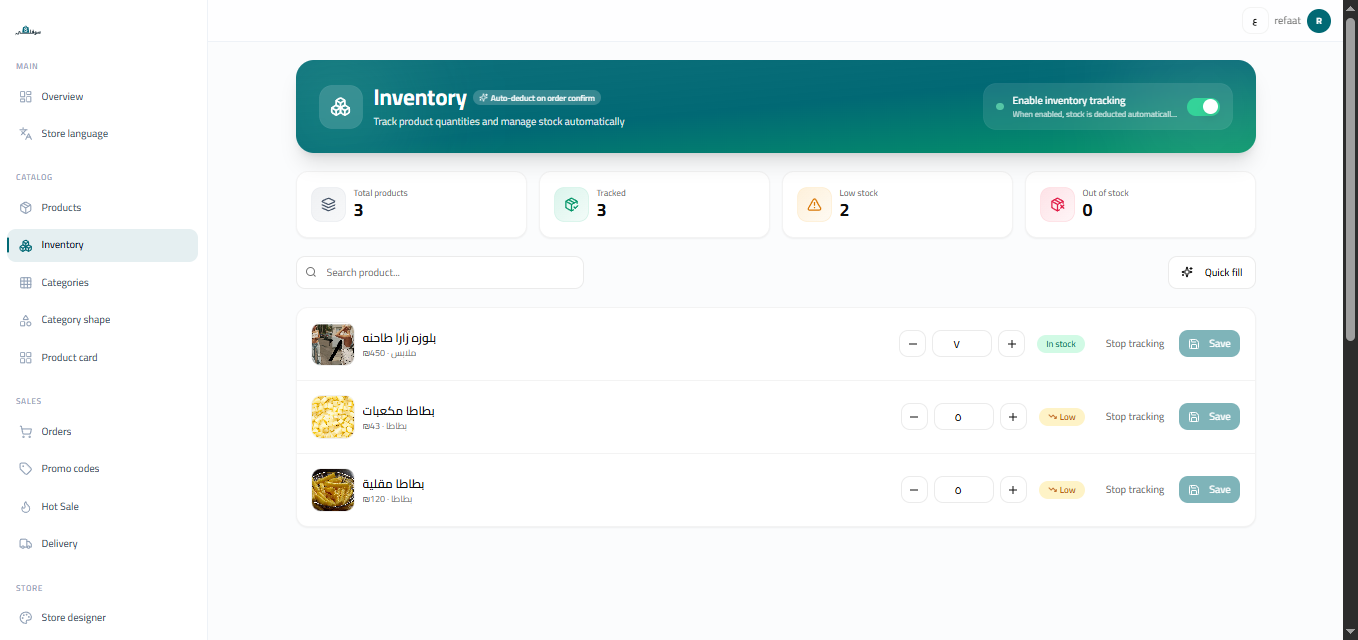Click quantity field of بطاطا مكعبات

(x=964, y=417)
